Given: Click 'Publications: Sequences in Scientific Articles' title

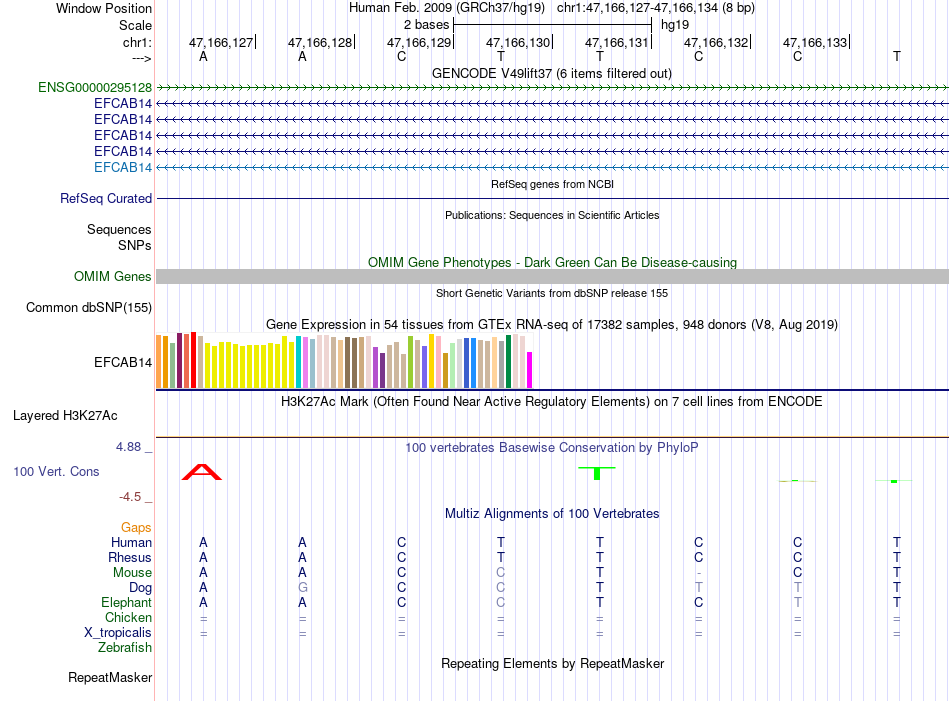Looking at the screenshot, I should 552,215.
